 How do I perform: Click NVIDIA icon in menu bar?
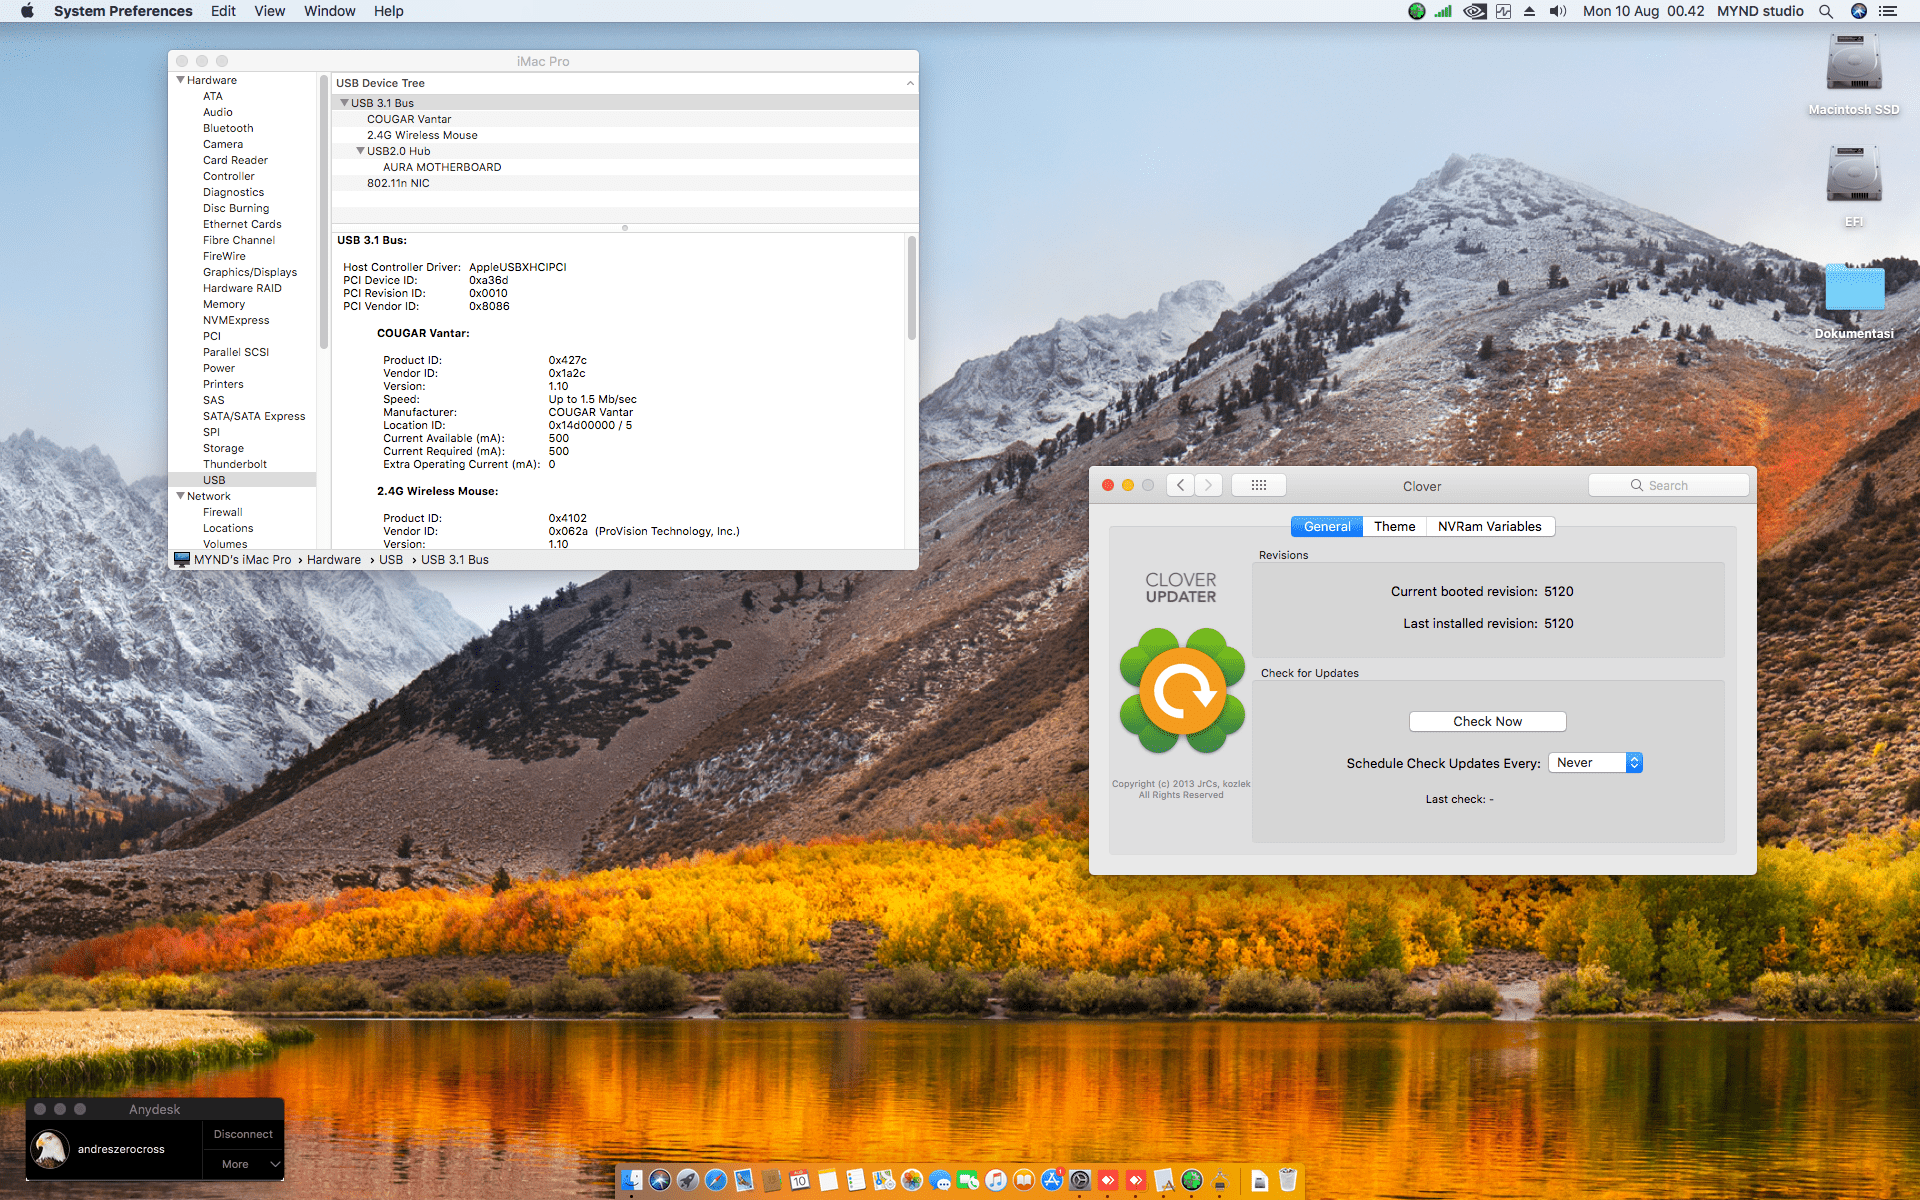point(1474,11)
